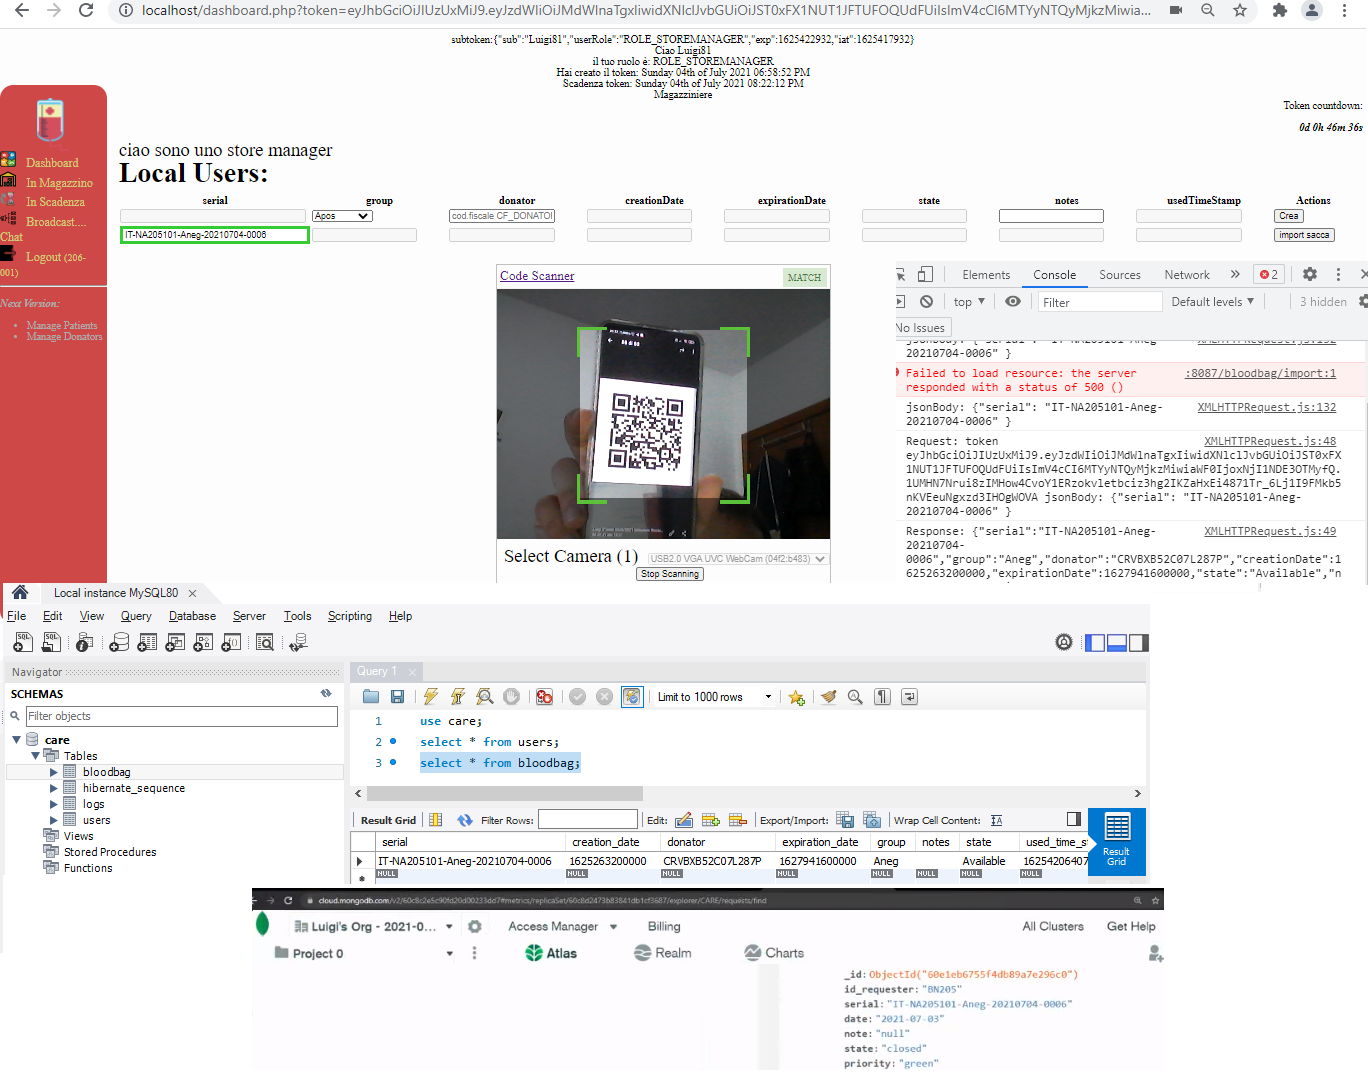Viewport: 1368px width, 1074px height.
Task: Toggle the left sidebar panel visibility icon
Action: click(x=1095, y=642)
